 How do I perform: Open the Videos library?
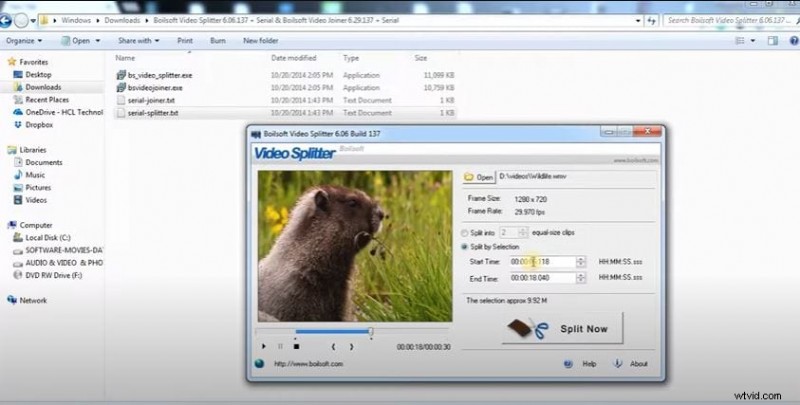click(36, 200)
